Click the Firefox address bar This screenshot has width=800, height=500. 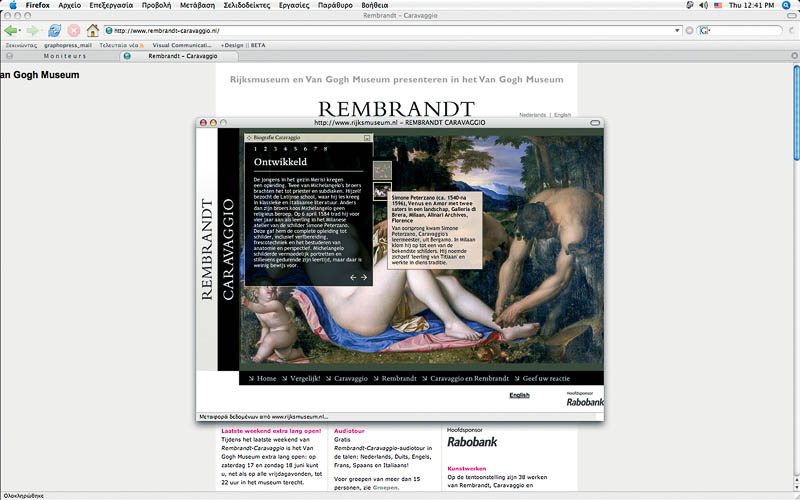[x=393, y=31]
